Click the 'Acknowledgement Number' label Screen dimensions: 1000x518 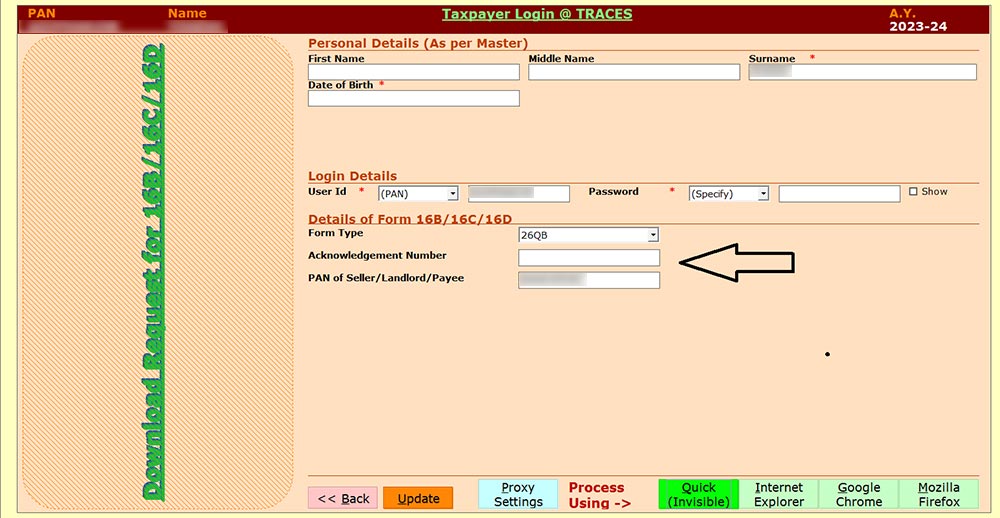[x=377, y=255]
